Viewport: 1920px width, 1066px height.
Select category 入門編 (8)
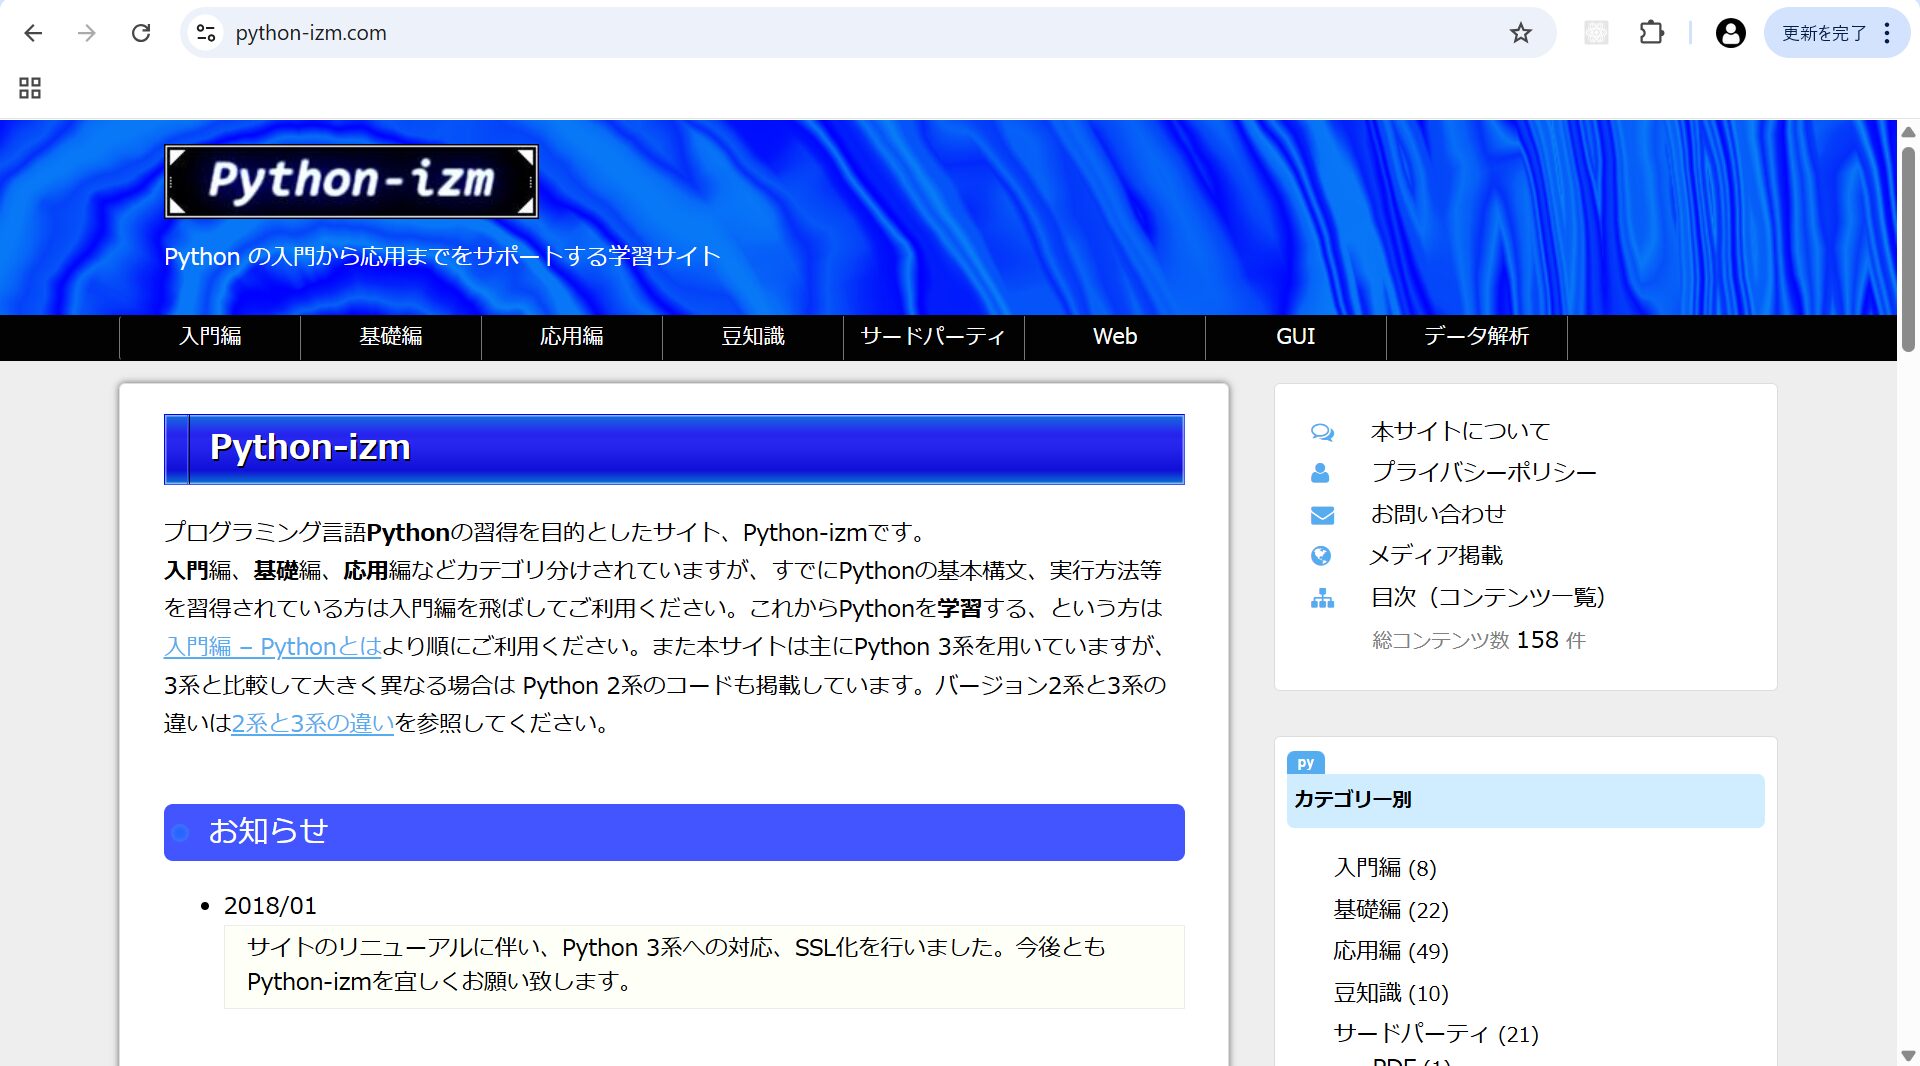tap(1385, 868)
